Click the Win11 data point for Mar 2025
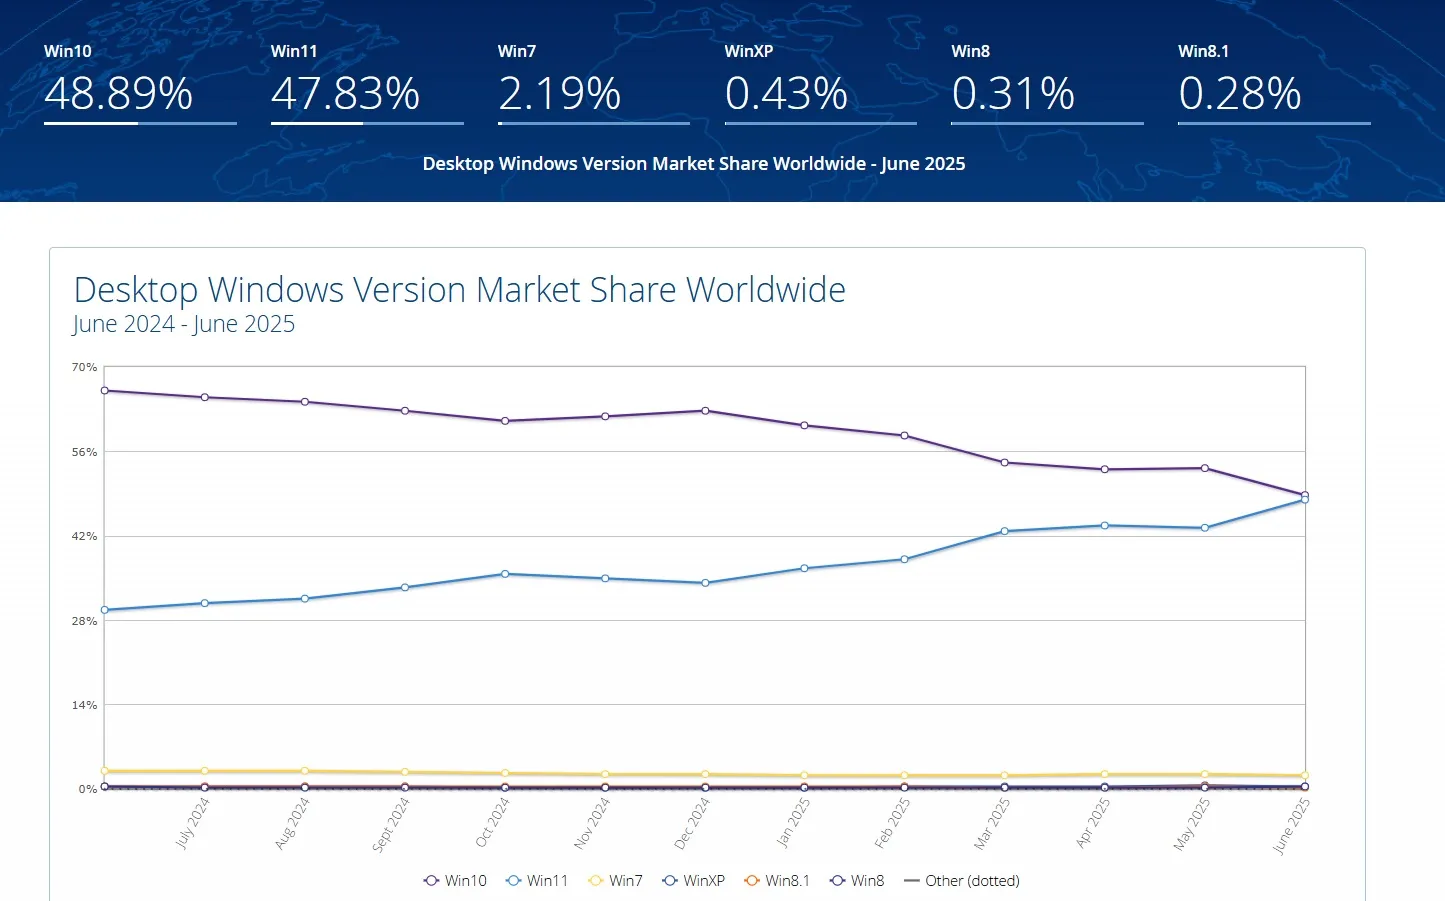 pos(1005,532)
